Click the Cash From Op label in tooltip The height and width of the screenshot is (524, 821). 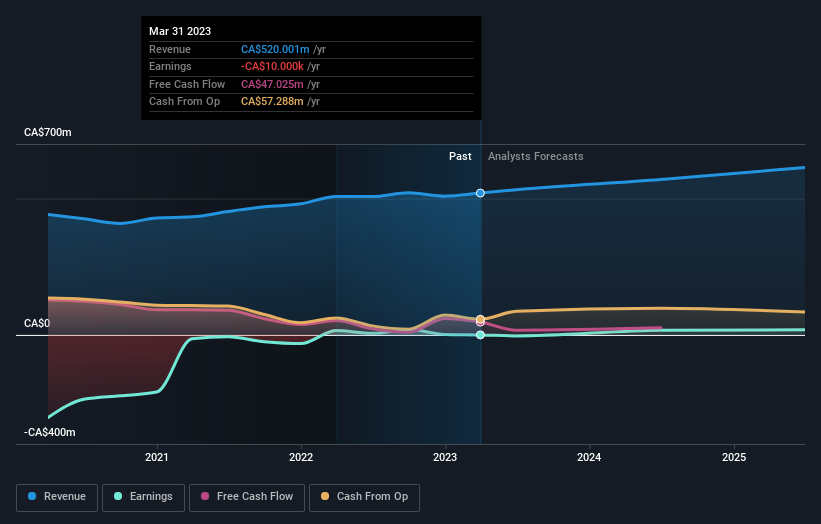(x=184, y=102)
